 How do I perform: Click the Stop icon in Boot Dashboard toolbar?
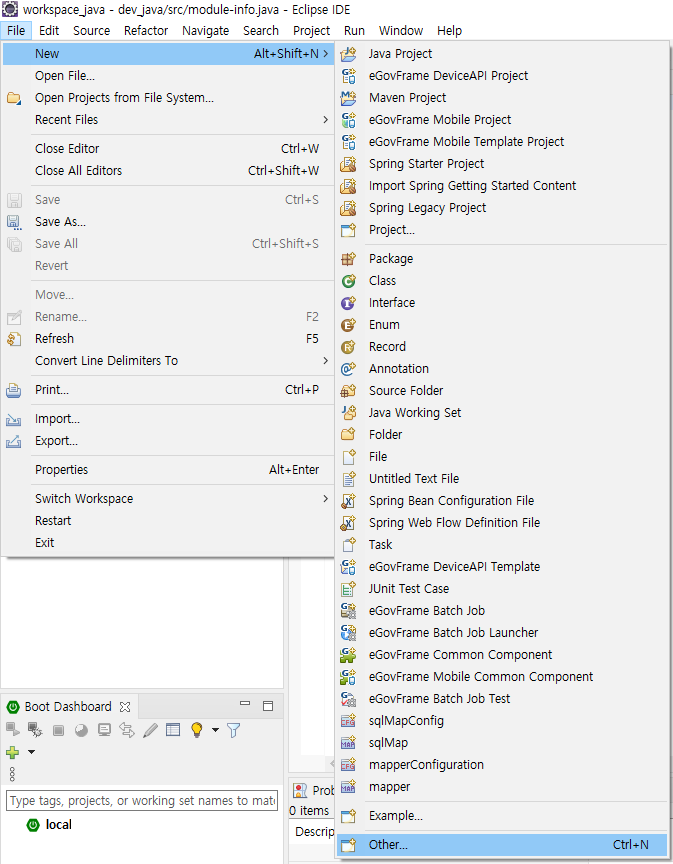point(58,731)
